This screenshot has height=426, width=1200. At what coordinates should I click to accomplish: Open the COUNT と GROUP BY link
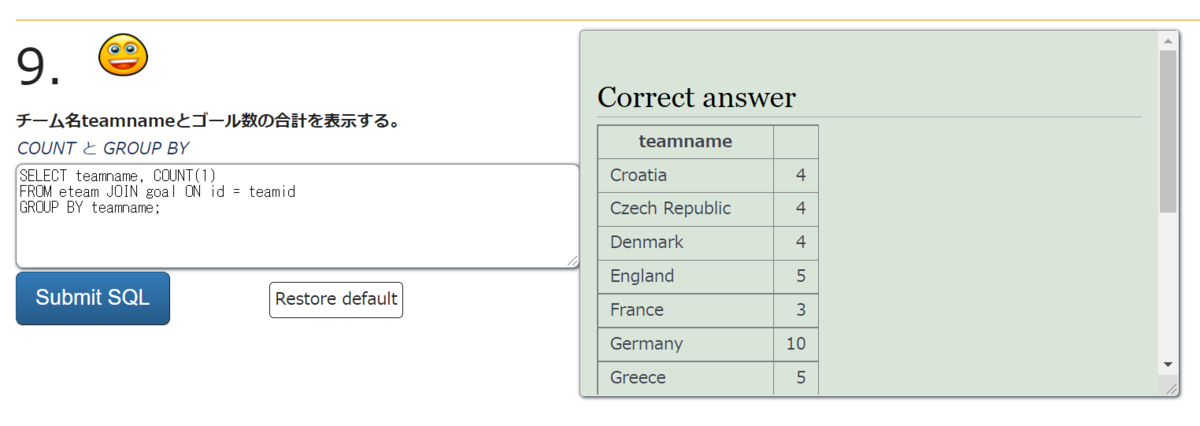click(103, 148)
